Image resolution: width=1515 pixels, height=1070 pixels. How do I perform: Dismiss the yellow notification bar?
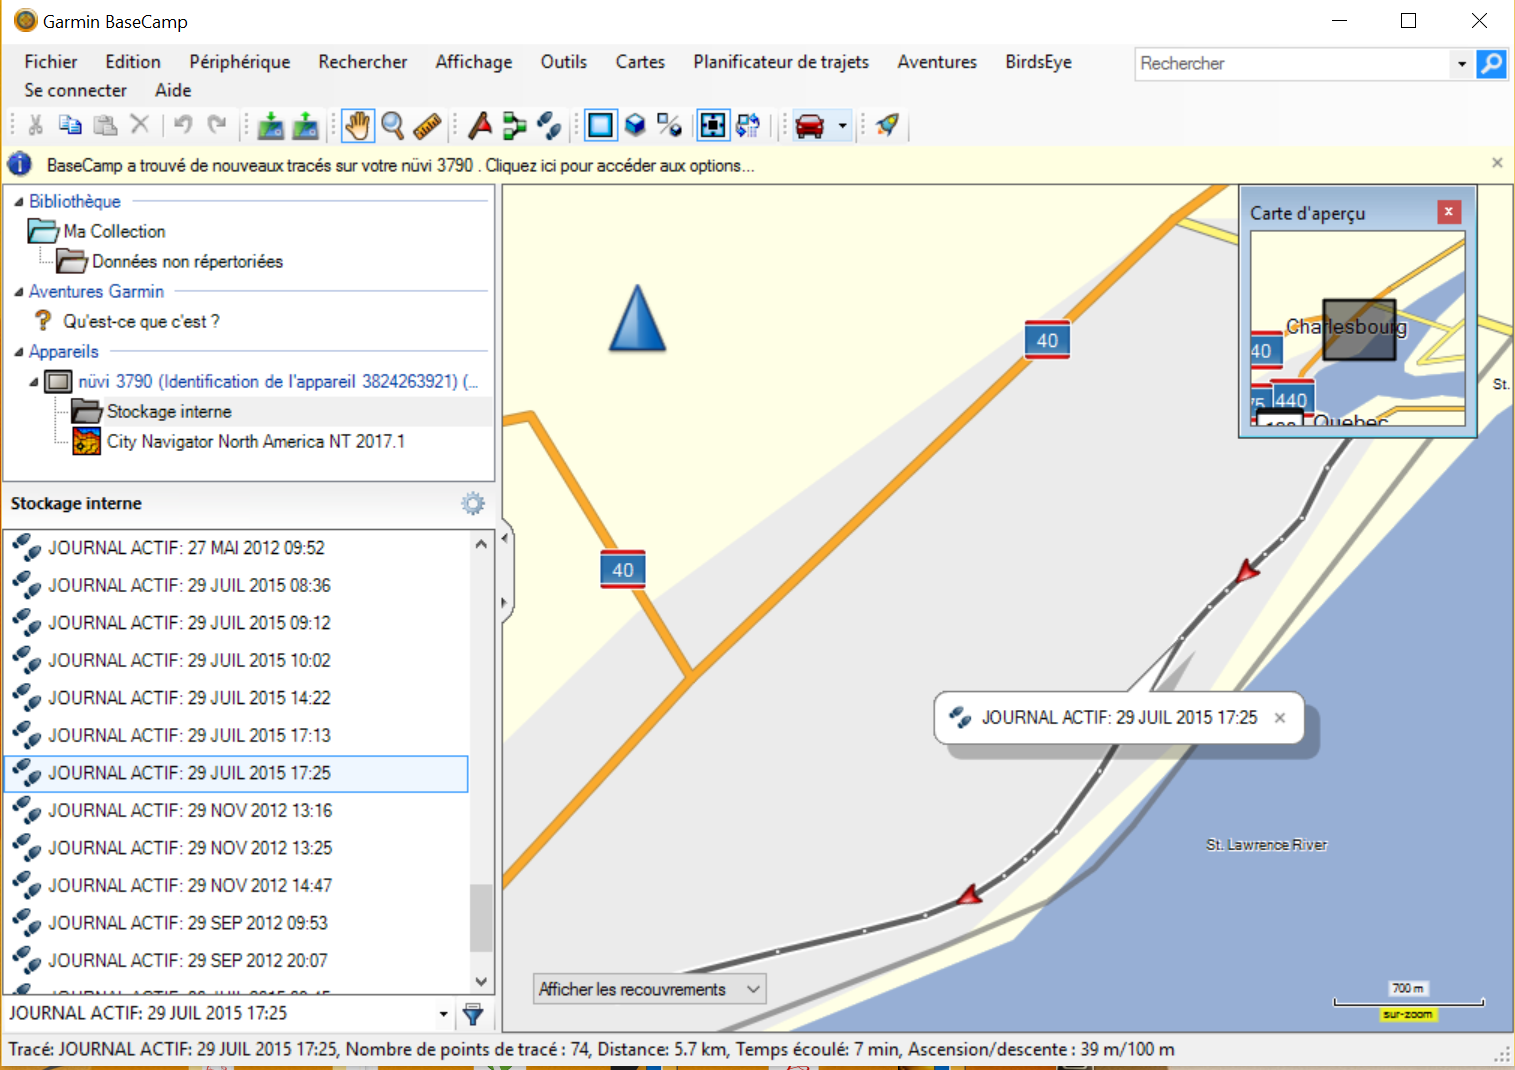(1497, 163)
